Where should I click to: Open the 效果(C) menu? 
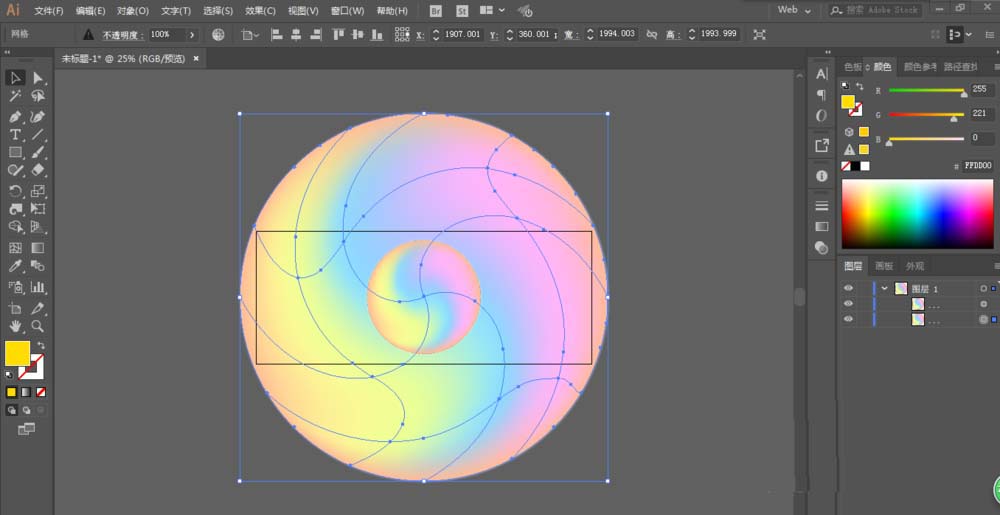click(x=260, y=11)
